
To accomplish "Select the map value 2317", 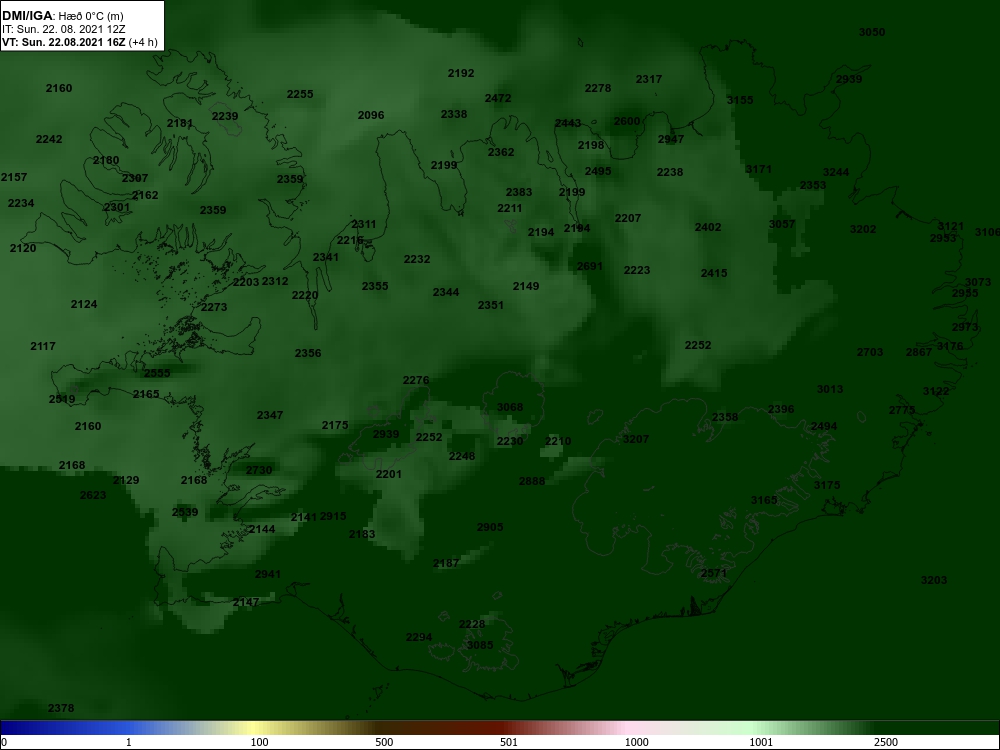I will click(x=649, y=79).
